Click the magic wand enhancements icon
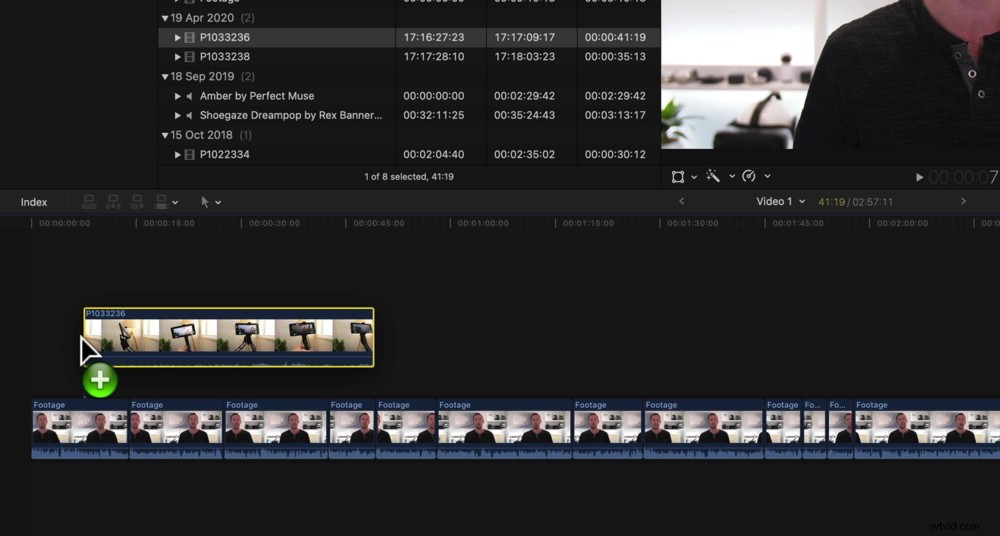This screenshot has height=536, width=1000. click(713, 176)
